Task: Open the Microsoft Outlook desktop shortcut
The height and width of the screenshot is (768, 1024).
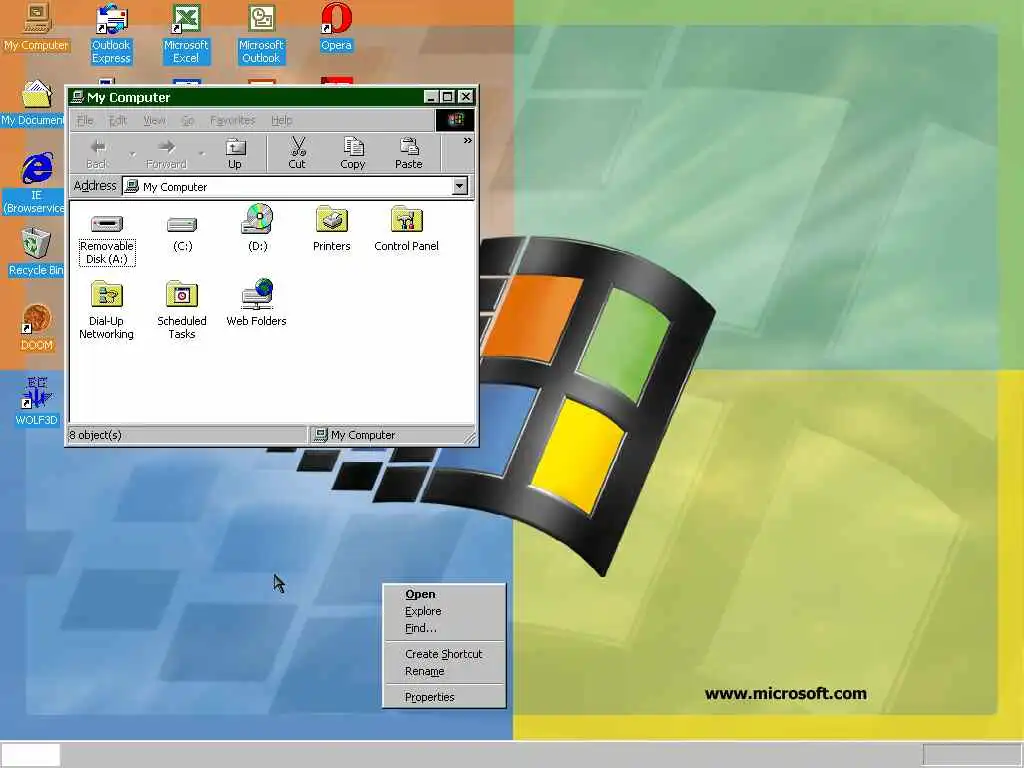Action: click(261, 34)
